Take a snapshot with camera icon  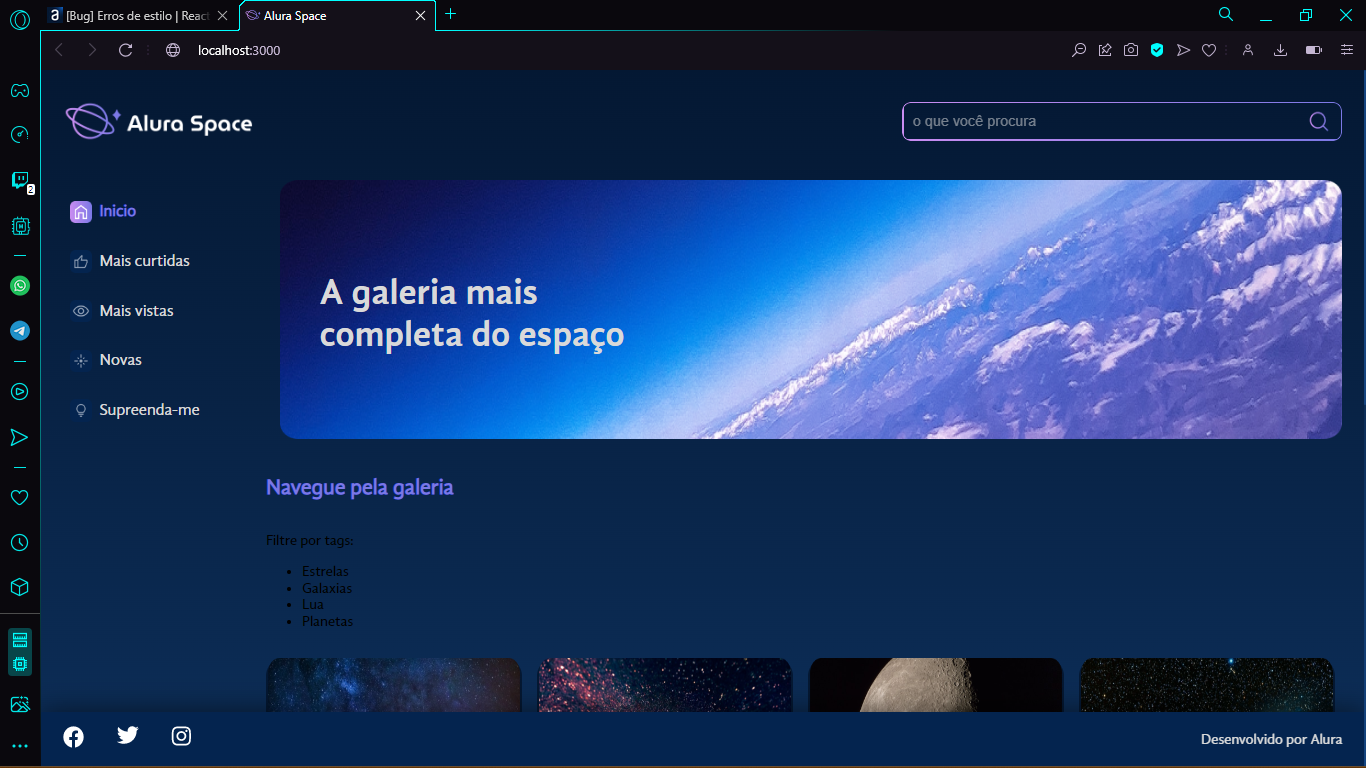pos(1131,50)
